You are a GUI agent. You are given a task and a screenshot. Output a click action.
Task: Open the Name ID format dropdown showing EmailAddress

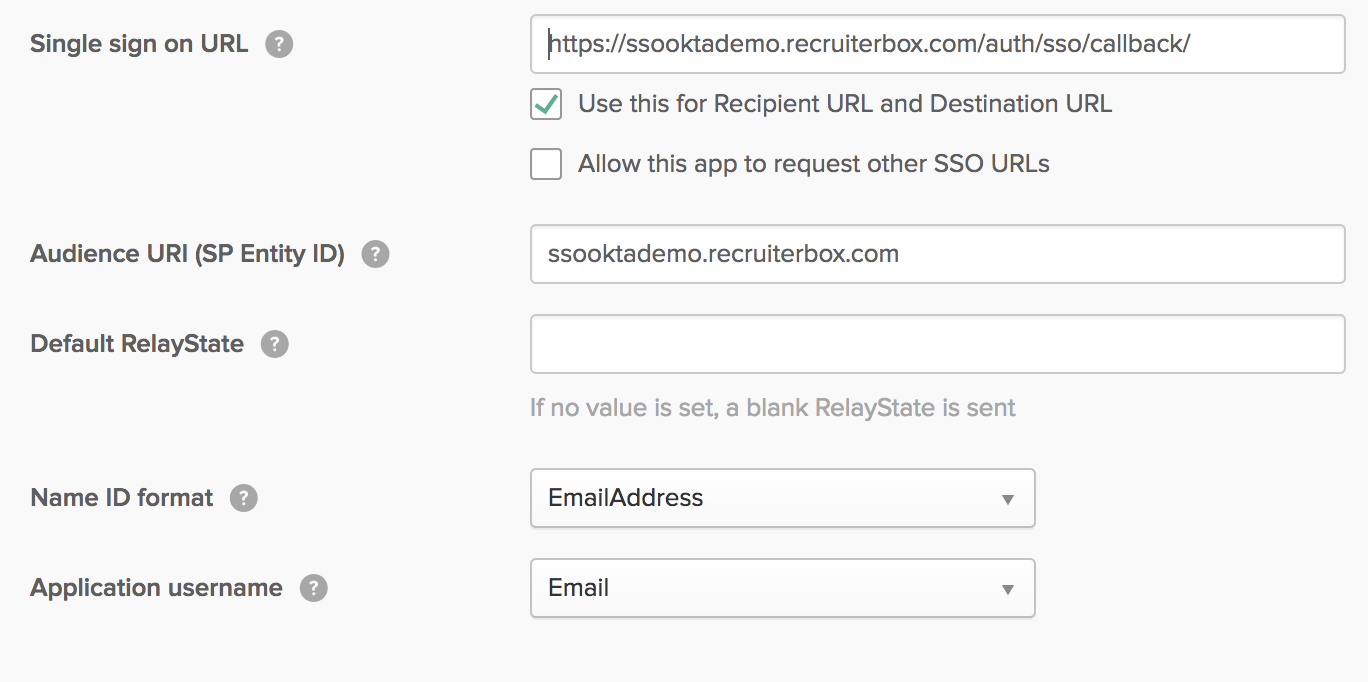pyautogui.click(x=782, y=498)
